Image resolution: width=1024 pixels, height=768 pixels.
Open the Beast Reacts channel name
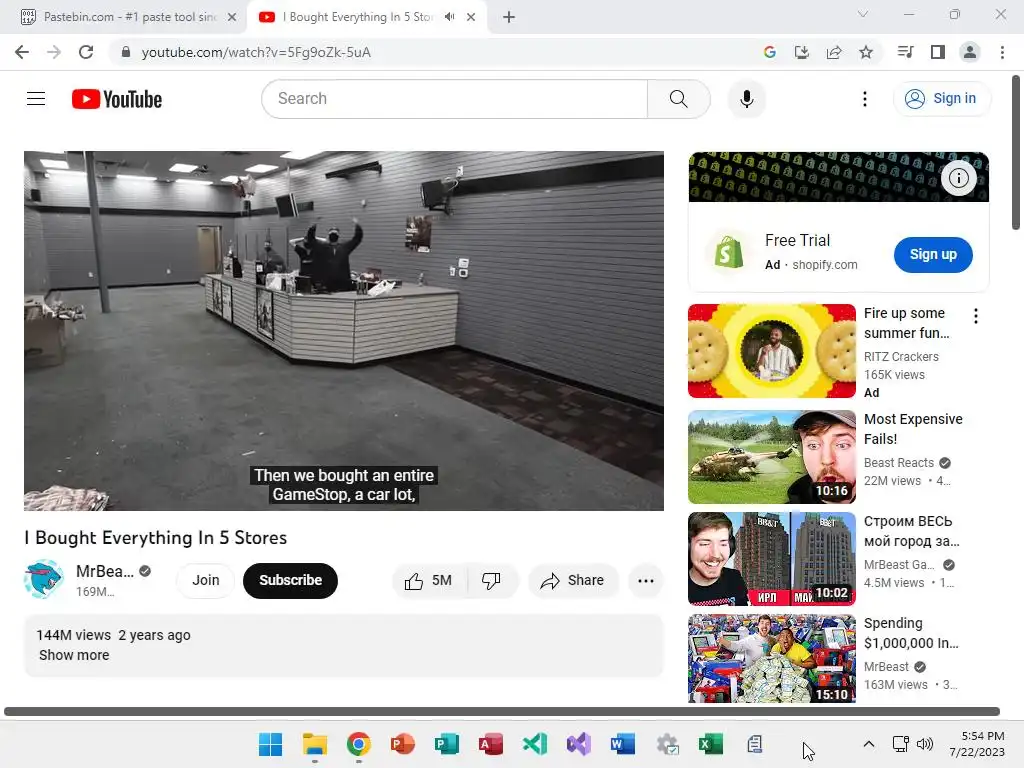[x=899, y=462]
